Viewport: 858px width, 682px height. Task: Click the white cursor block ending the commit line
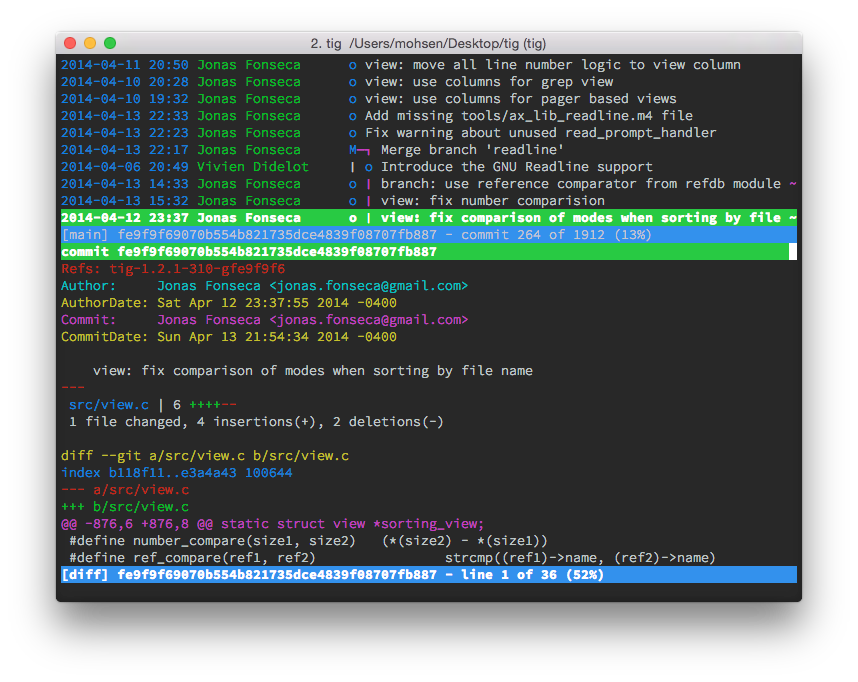[x=793, y=251]
